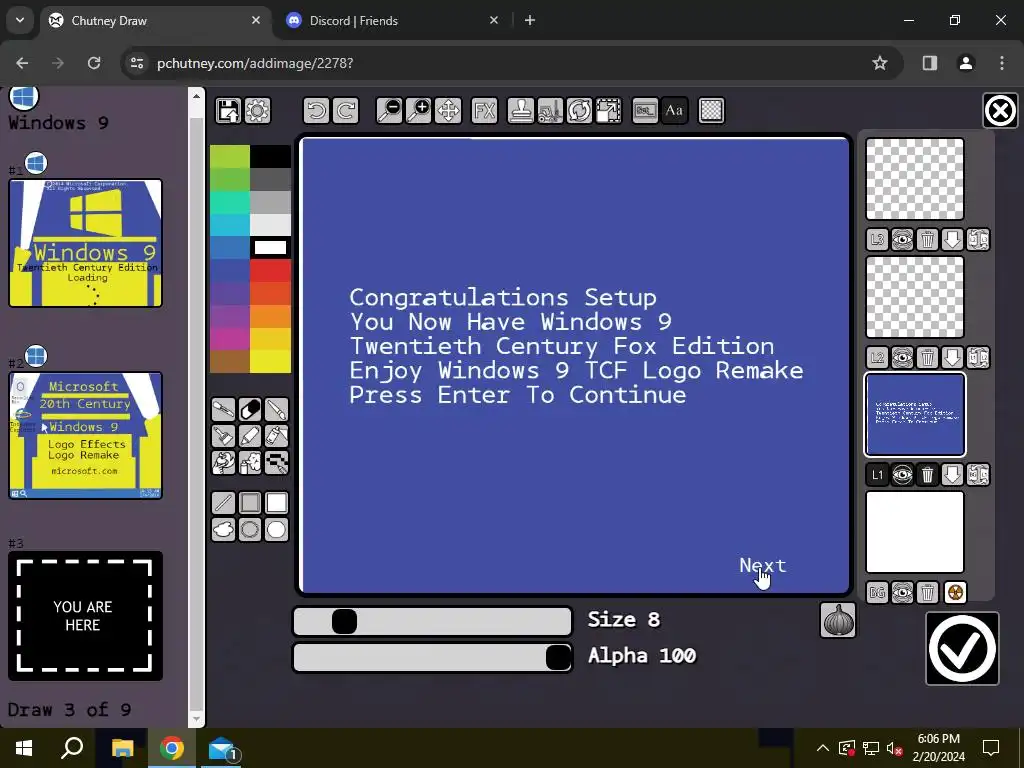
Task: Merge layer L2 down with arrow
Action: [953, 357]
